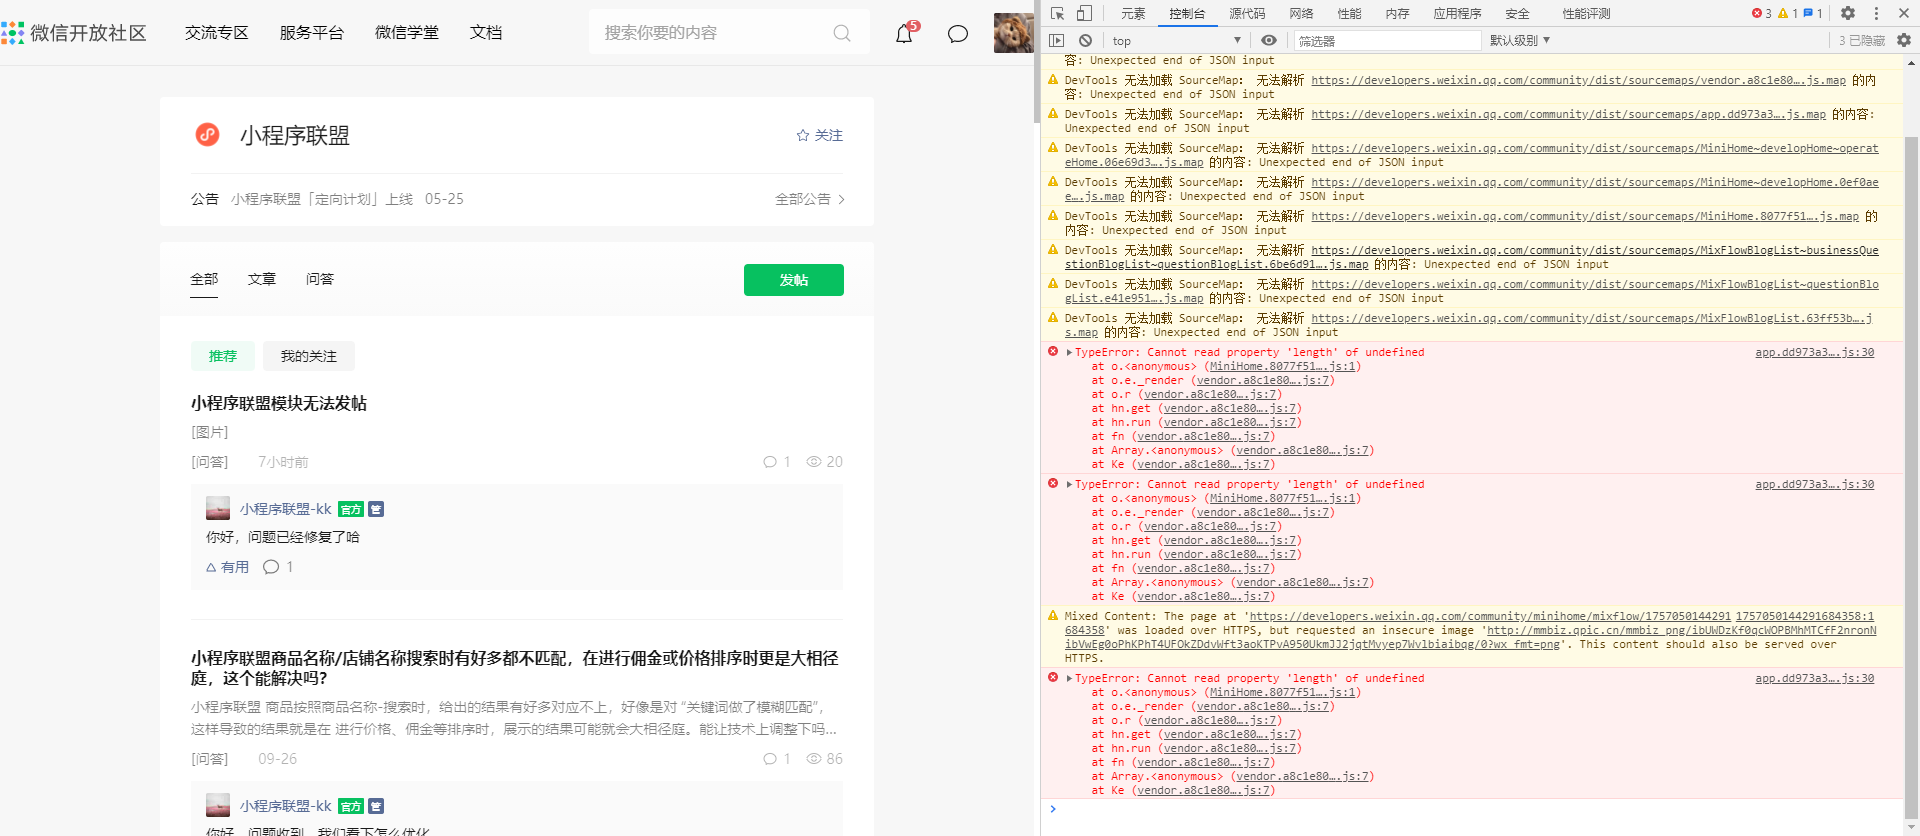Switch to the 源代码 tab
This screenshot has height=836, width=1920.
[1247, 13]
